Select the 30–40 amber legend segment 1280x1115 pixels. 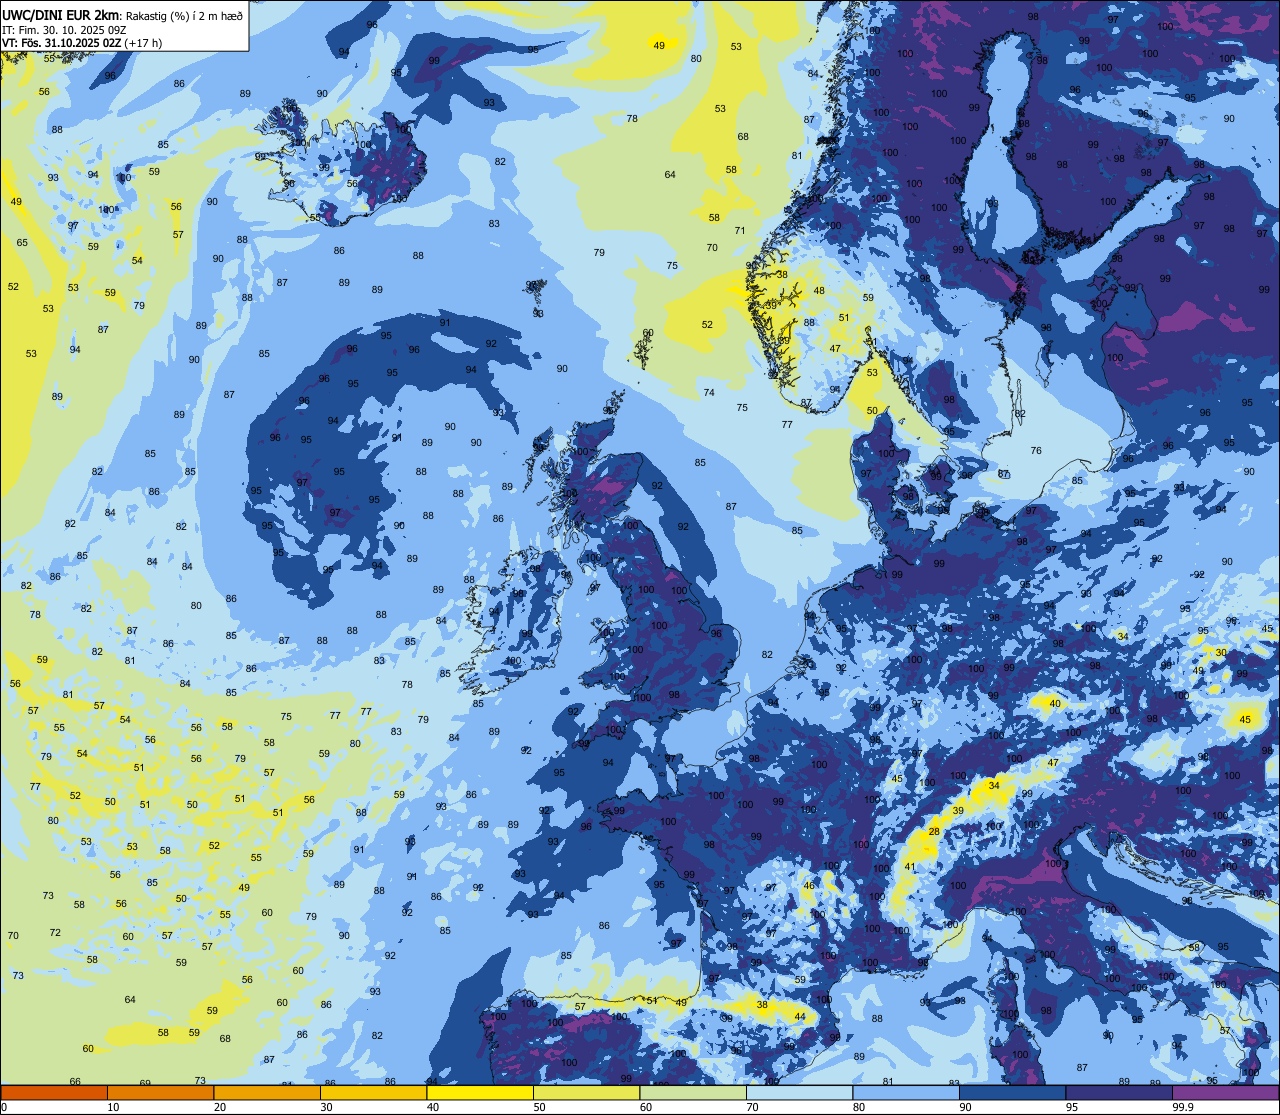pos(373,1093)
